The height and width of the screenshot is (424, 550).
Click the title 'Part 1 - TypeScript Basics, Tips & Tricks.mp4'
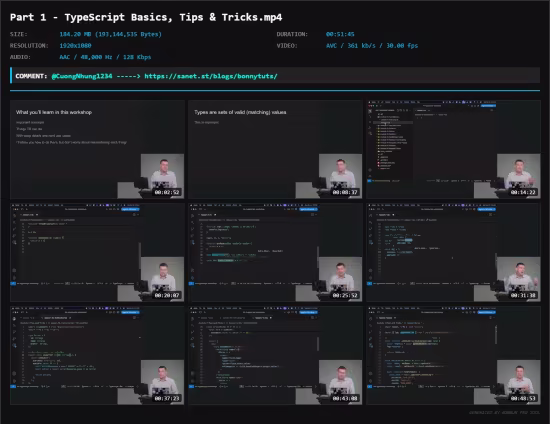click(x=146, y=17)
